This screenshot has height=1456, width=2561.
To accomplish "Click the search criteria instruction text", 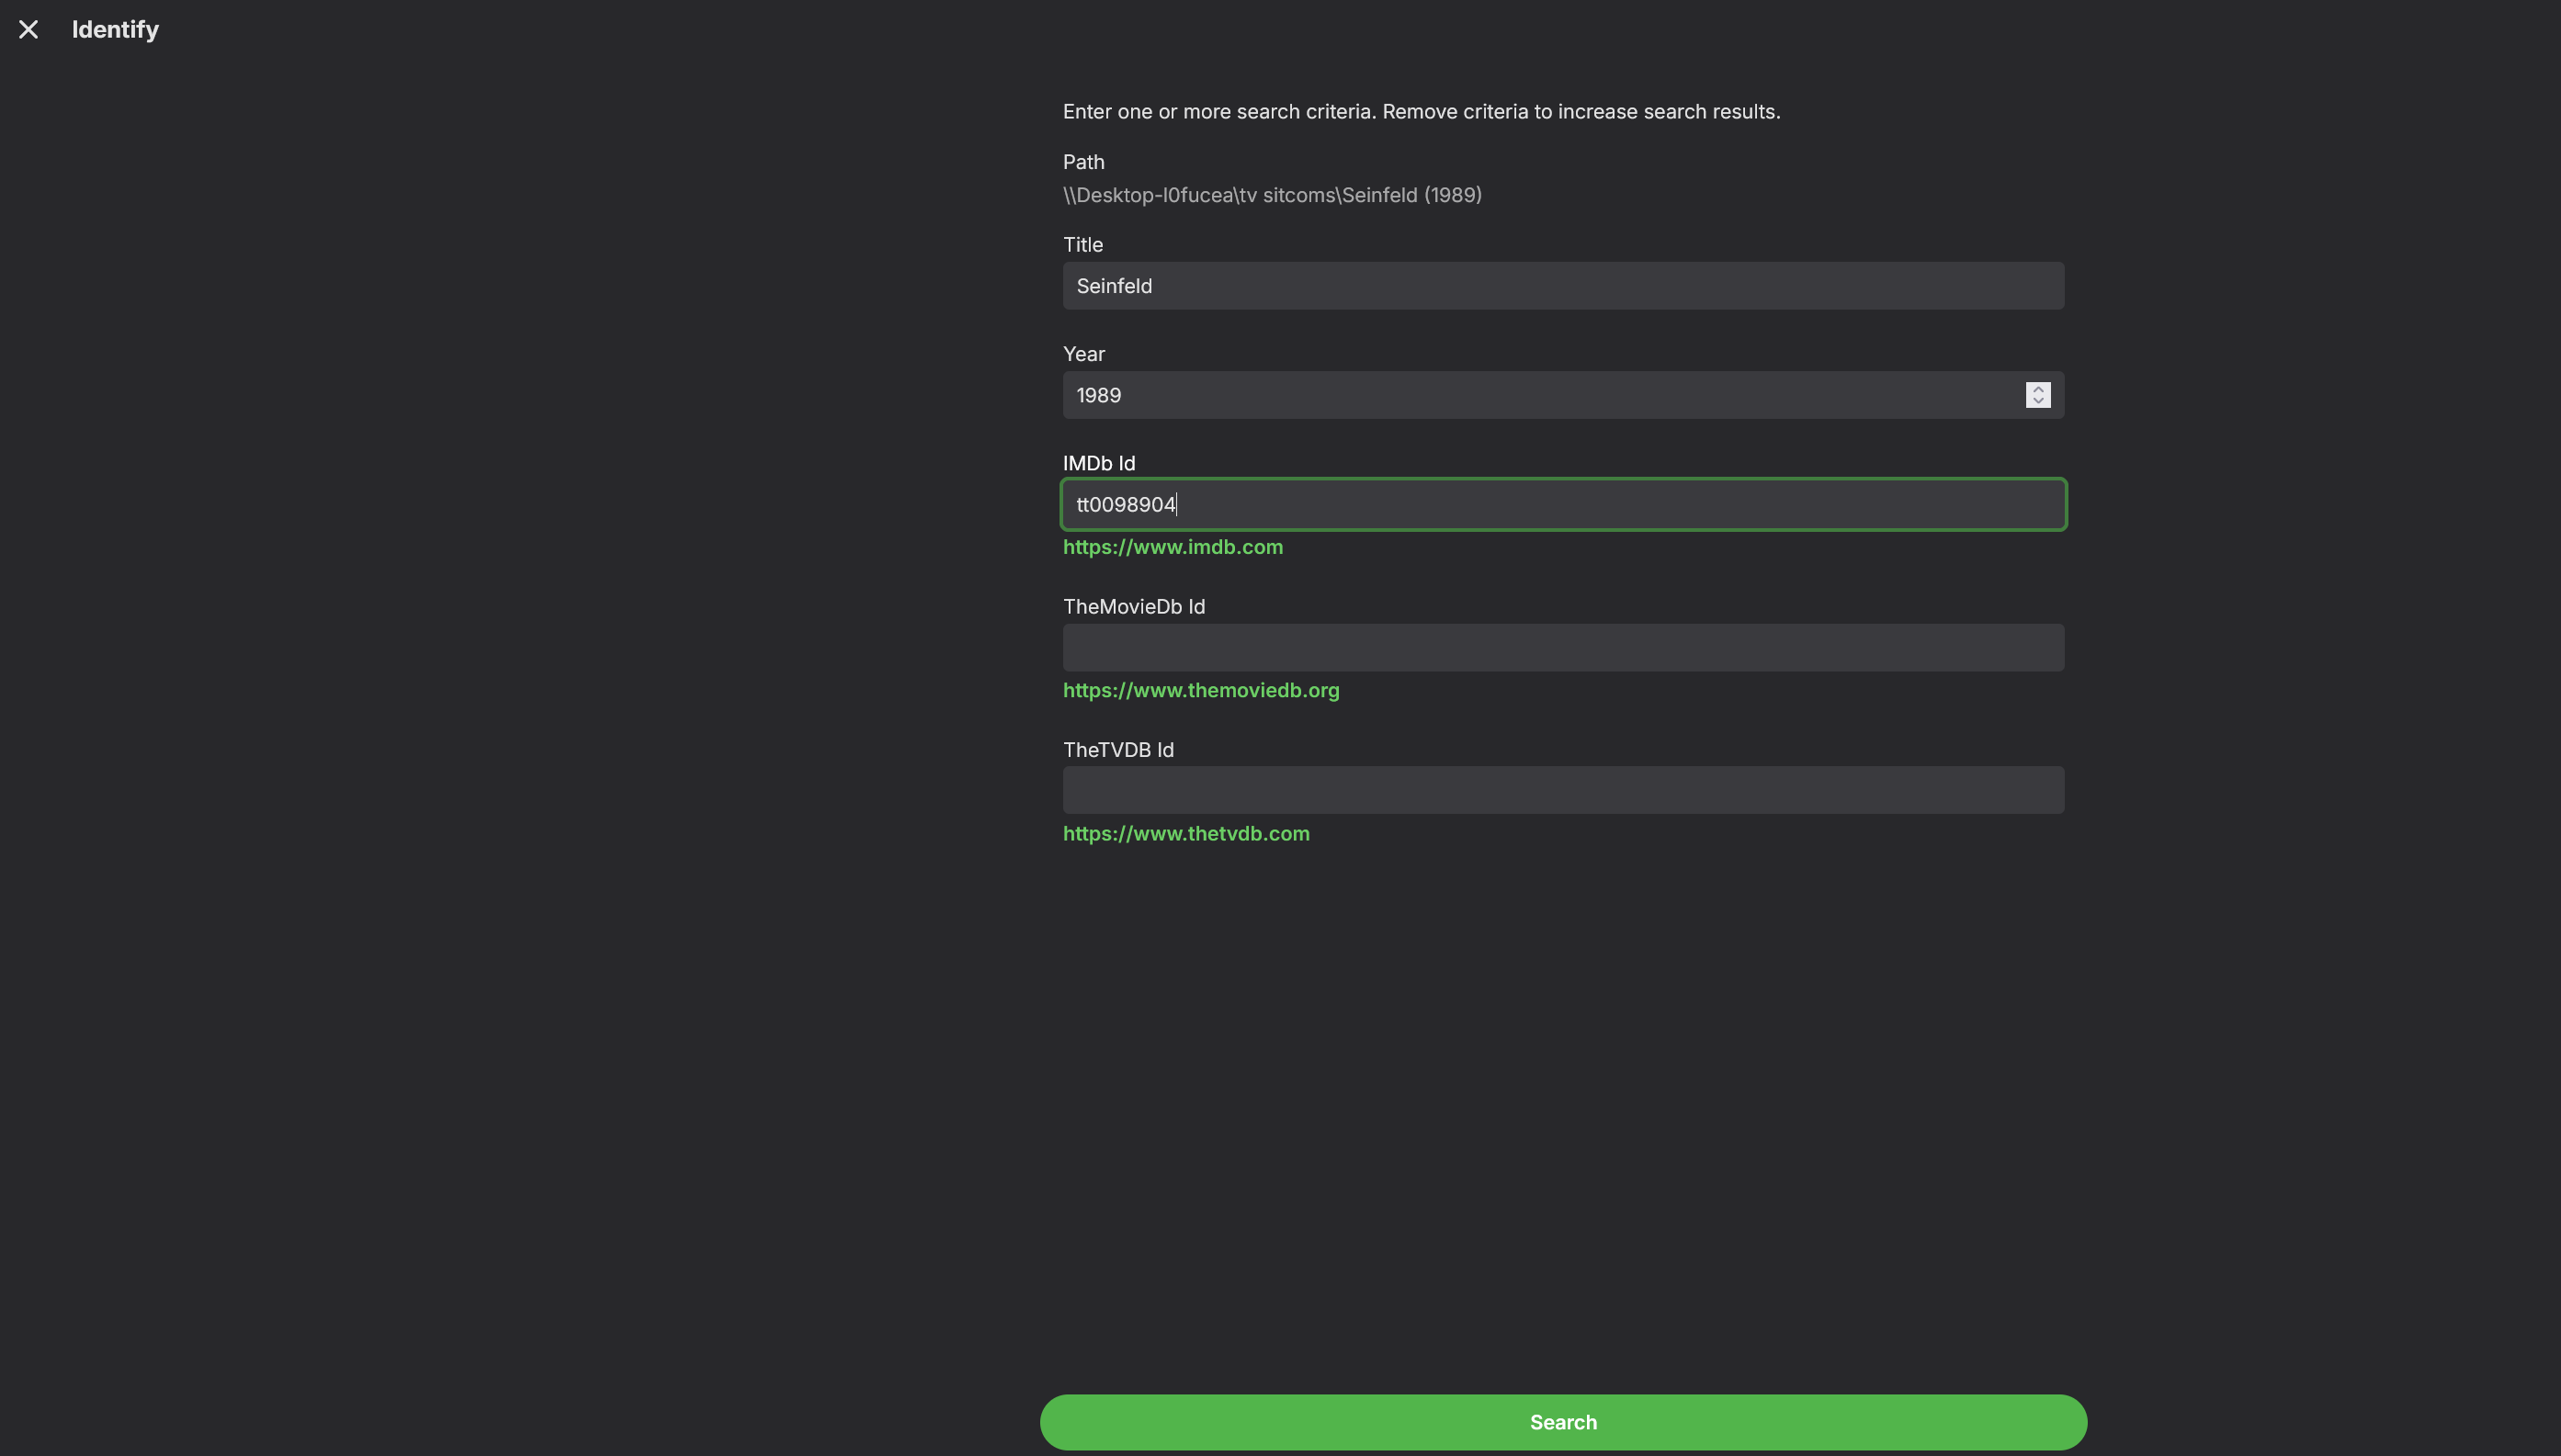I will coord(1420,112).
